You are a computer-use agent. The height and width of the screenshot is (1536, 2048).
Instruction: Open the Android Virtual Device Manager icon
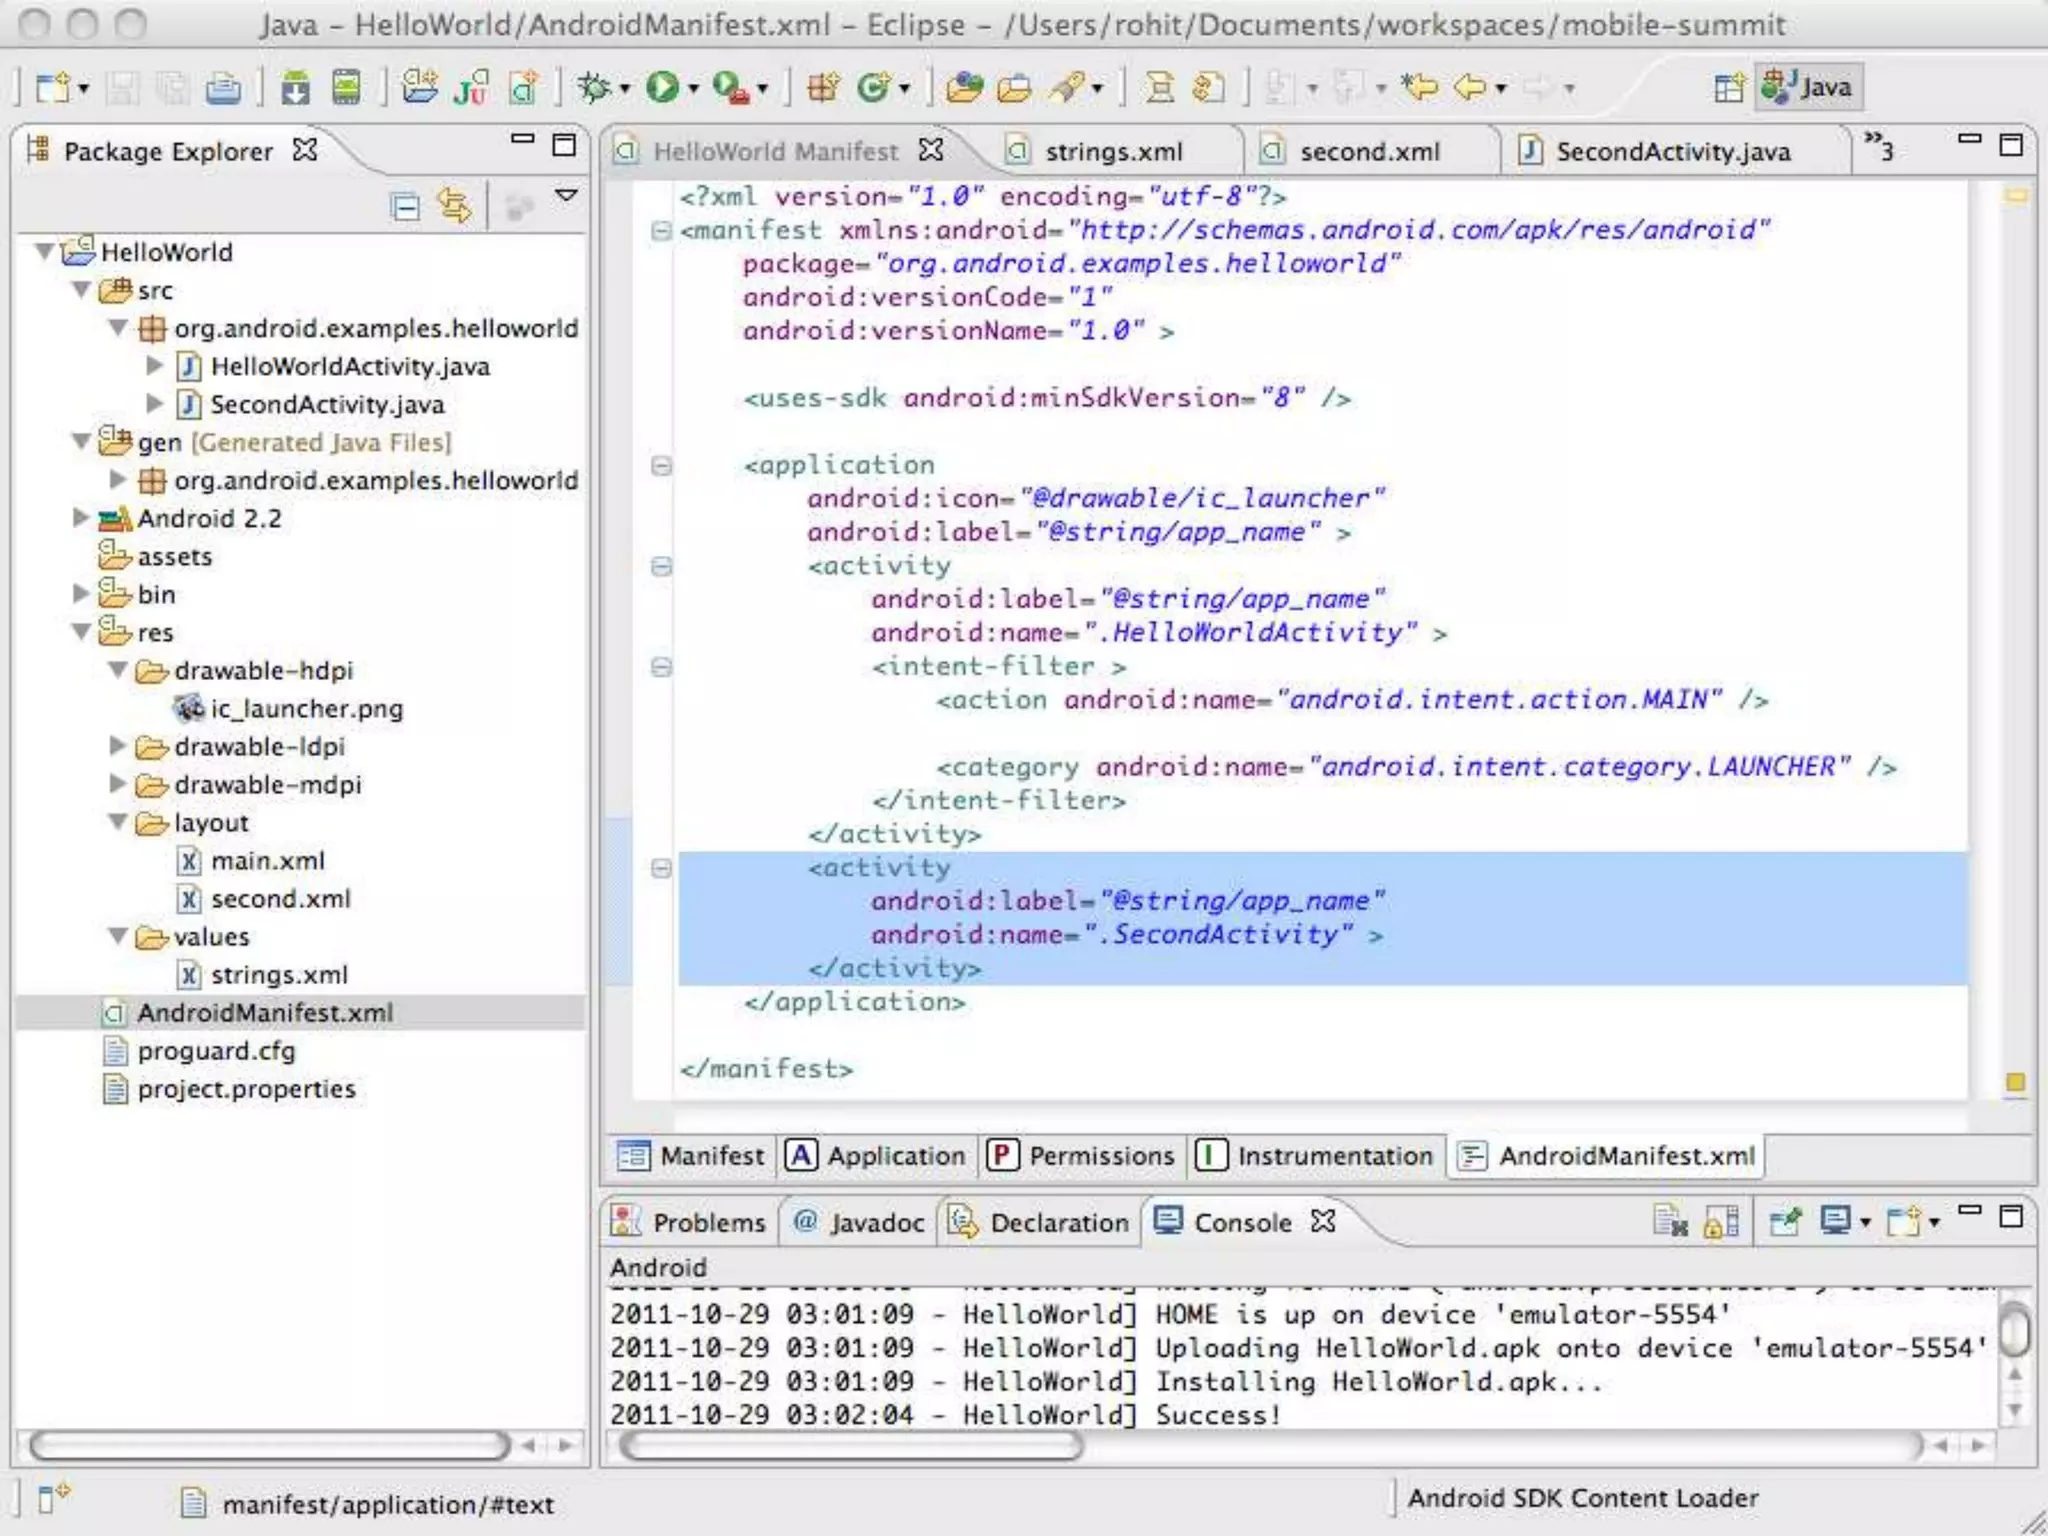(346, 88)
